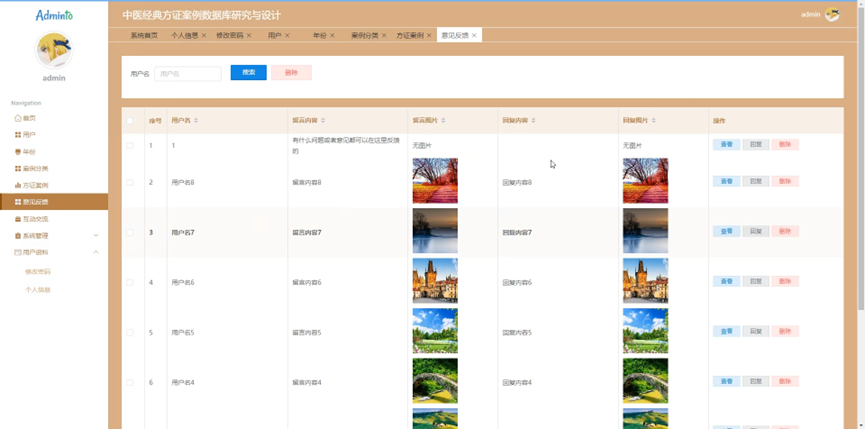
Task: Click the 用户 grid icon in sidebar
Action: pyautogui.click(x=18, y=135)
